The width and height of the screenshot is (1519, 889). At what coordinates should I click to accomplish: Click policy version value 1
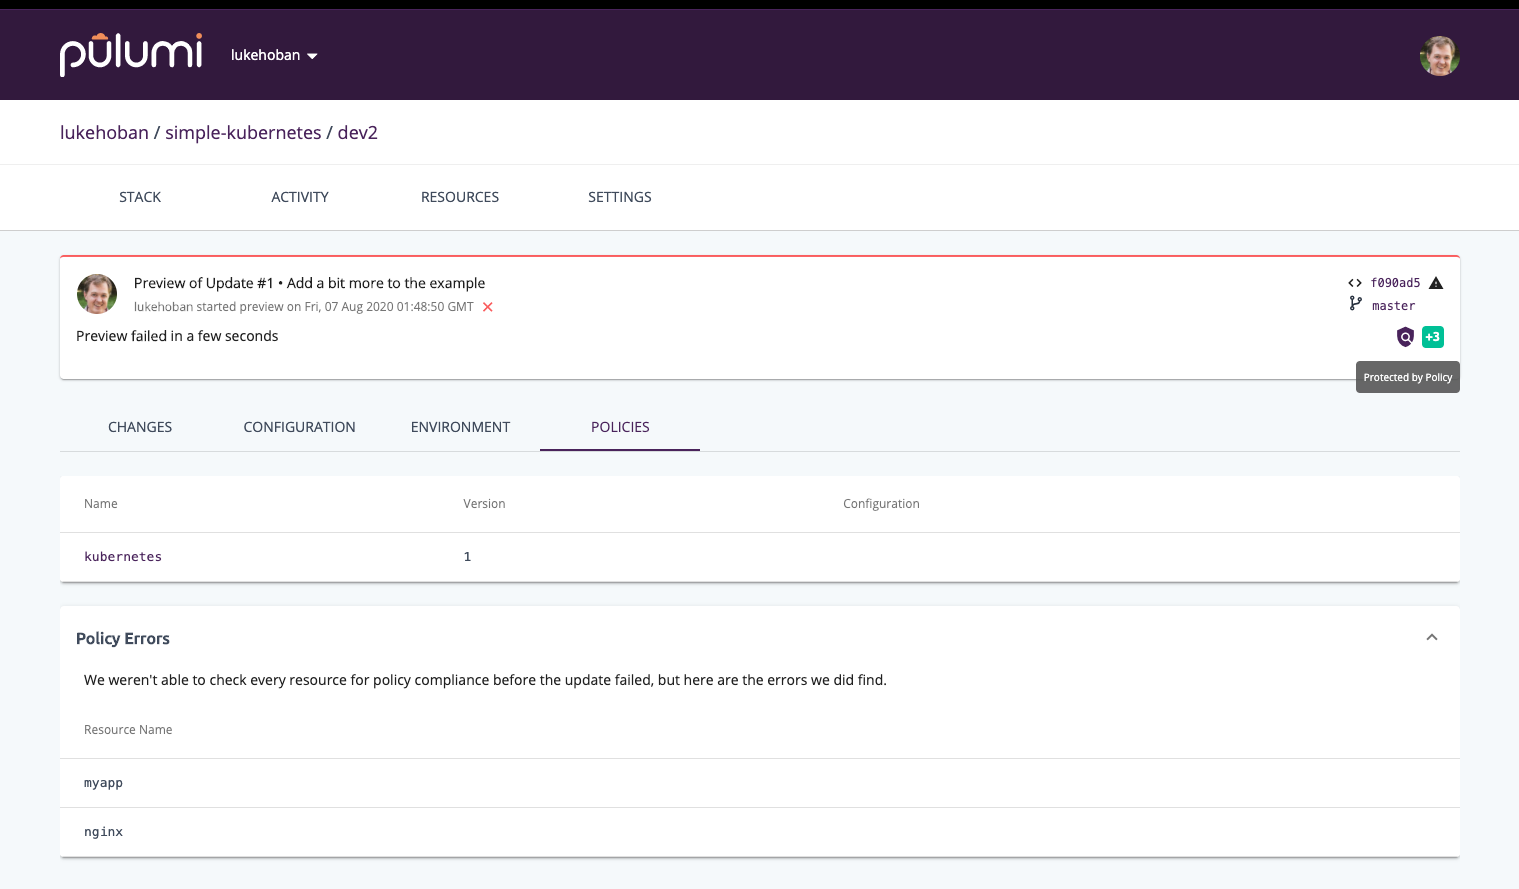pos(467,557)
